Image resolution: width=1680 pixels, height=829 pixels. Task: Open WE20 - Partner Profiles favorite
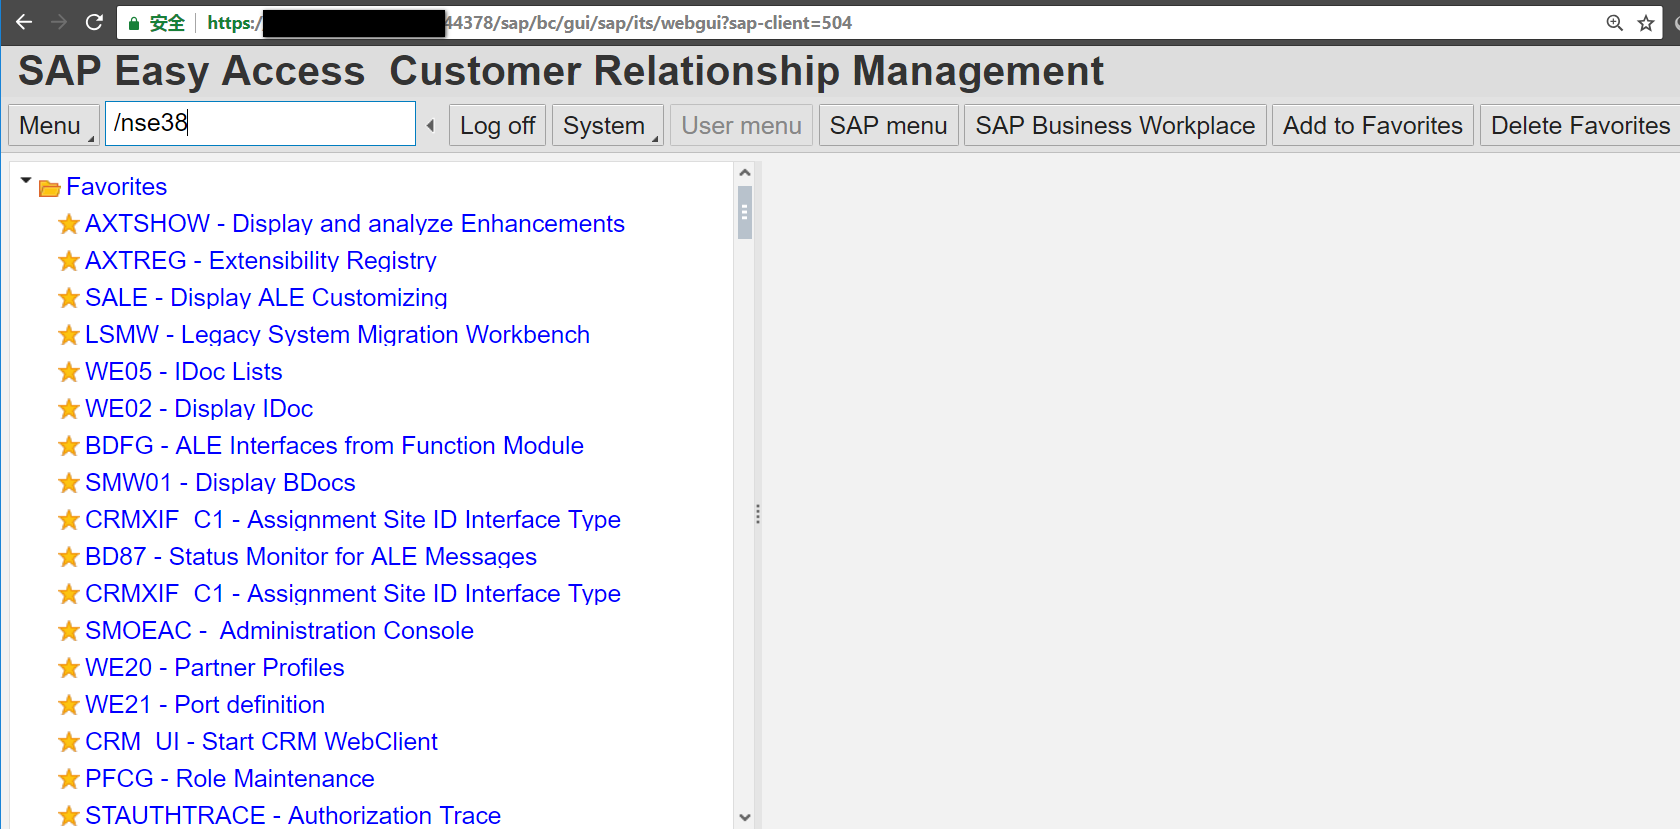(x=214, y=668)
